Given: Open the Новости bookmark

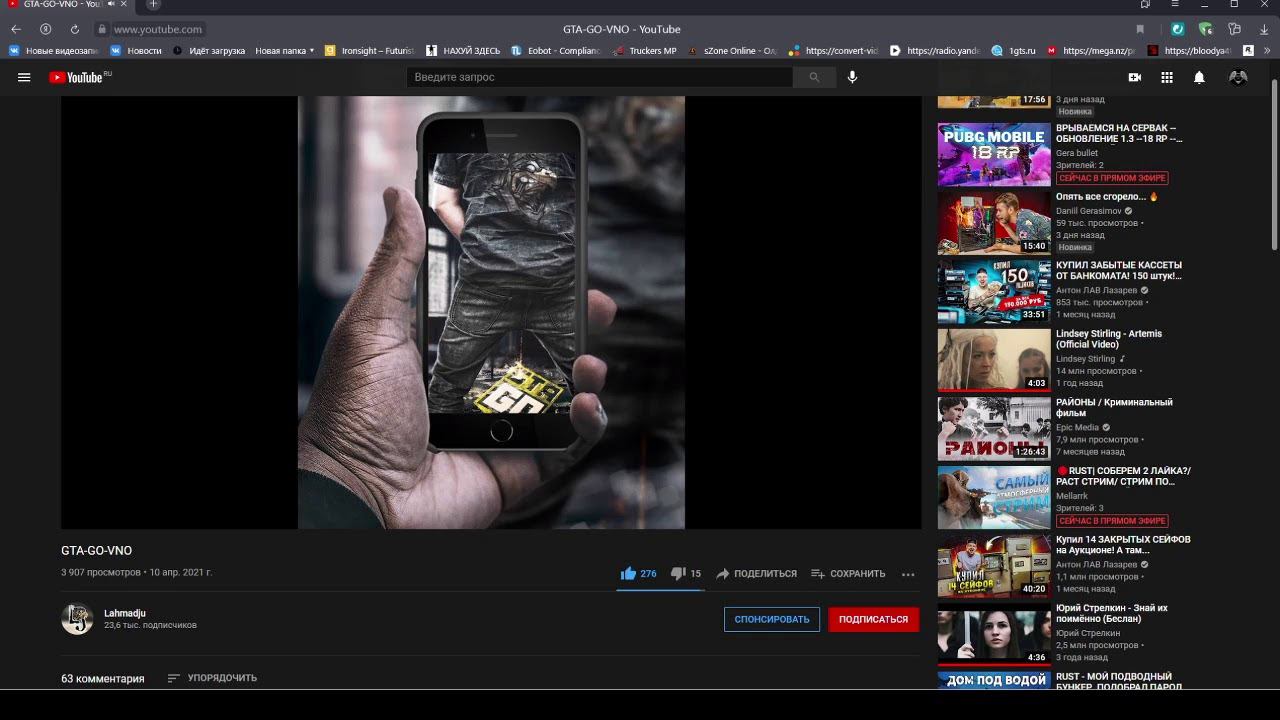Looking at the screenshot, I should coord(136,50).
